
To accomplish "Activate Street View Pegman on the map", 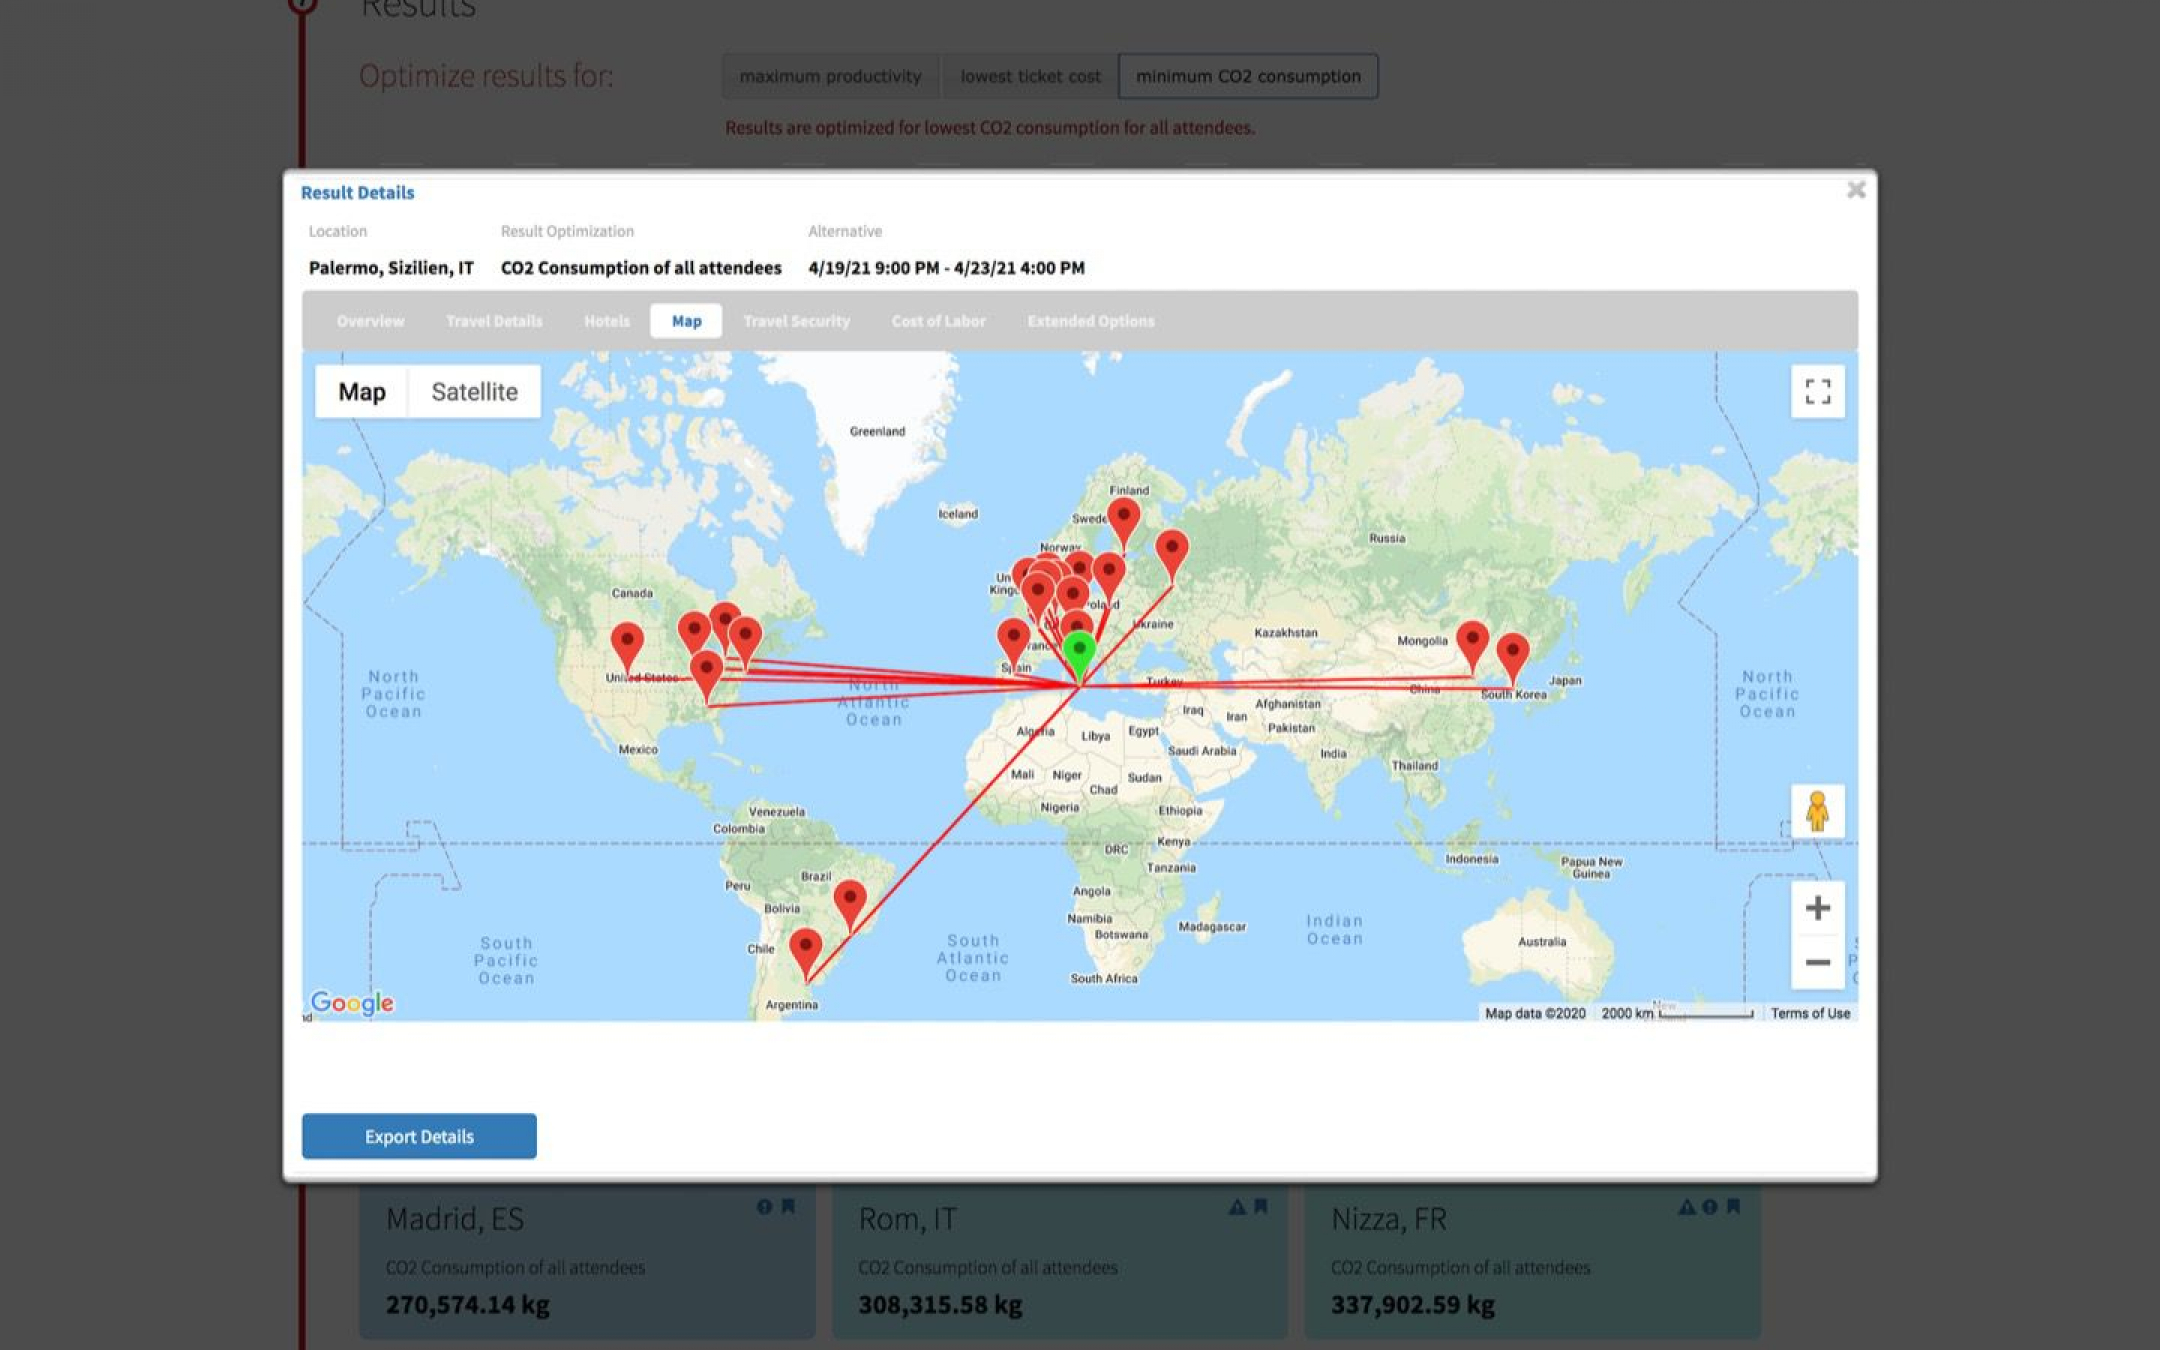I will (1817, 812).
